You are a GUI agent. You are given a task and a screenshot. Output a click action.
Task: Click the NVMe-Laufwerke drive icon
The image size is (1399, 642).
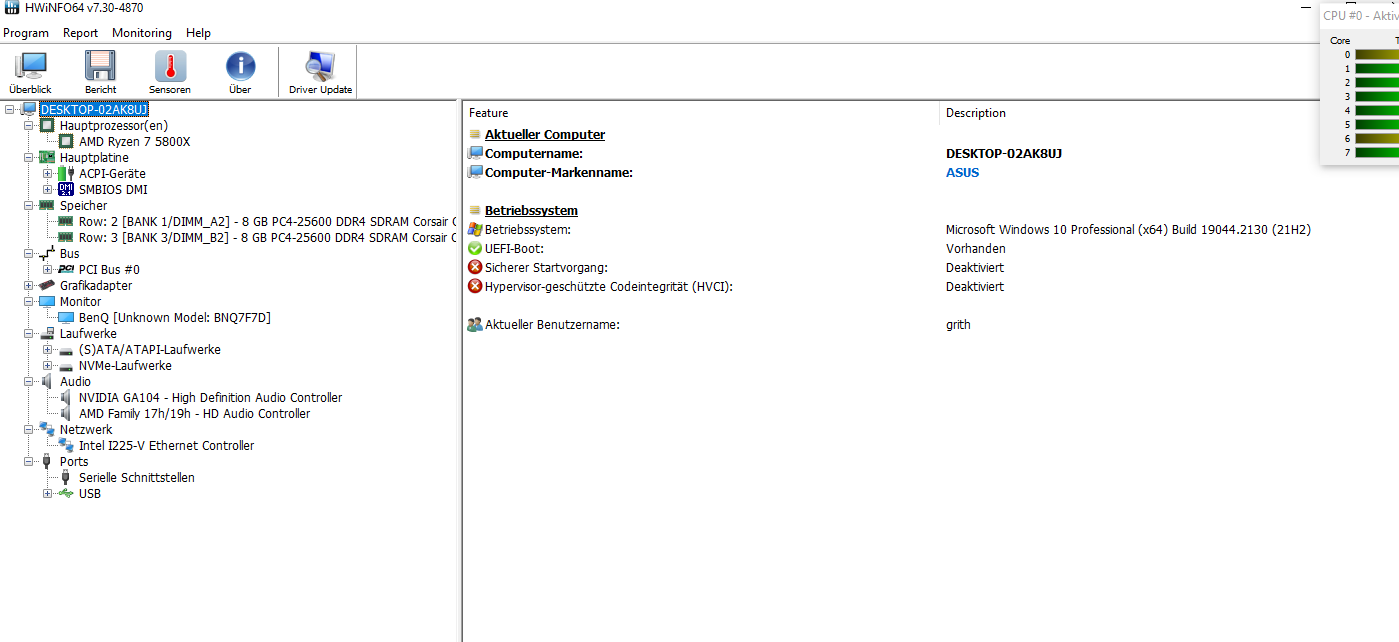[66, 365]
